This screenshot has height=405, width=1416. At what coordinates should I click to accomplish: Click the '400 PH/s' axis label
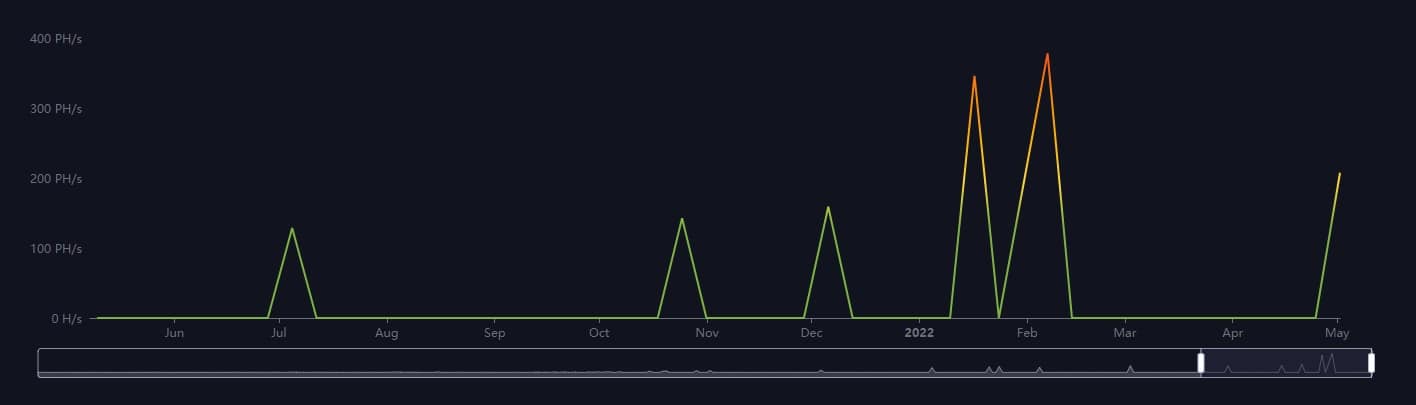click(x=55, y=38)
